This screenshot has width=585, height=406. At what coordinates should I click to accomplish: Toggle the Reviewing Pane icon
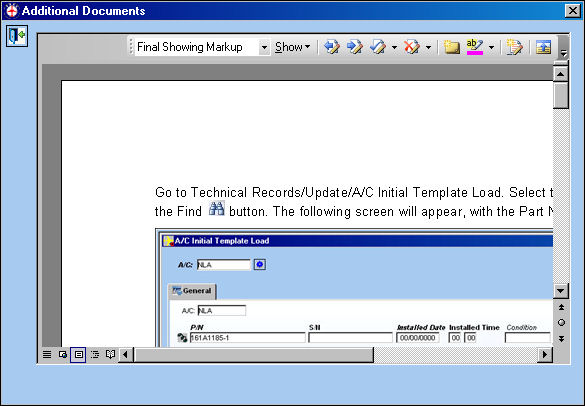click(x=543, y=47)
